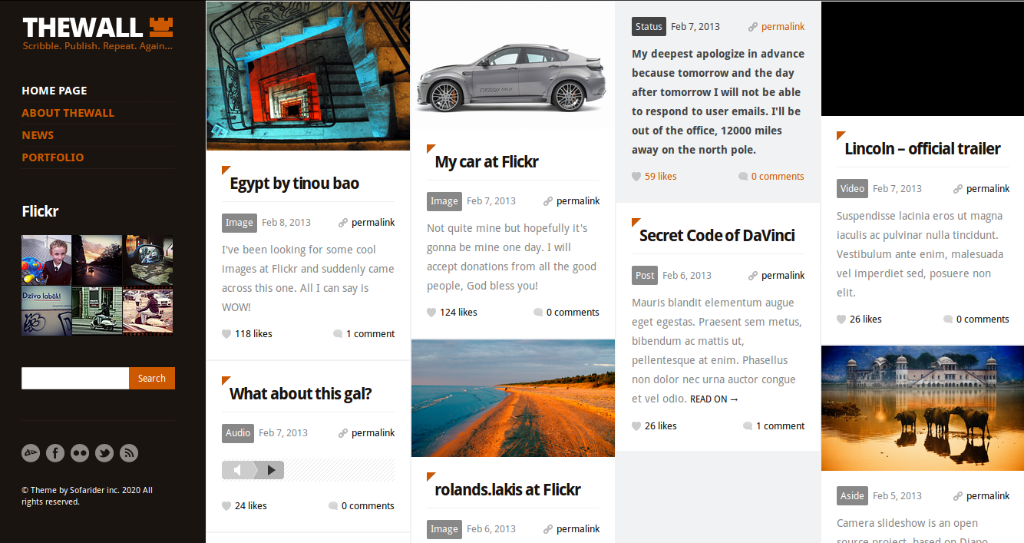Image resolution: width=1024 pixels, height=543 pixels.
Task: Click the chain-link icon next to the Lincoln trailer permalink
Action: (x=957, y=189)
